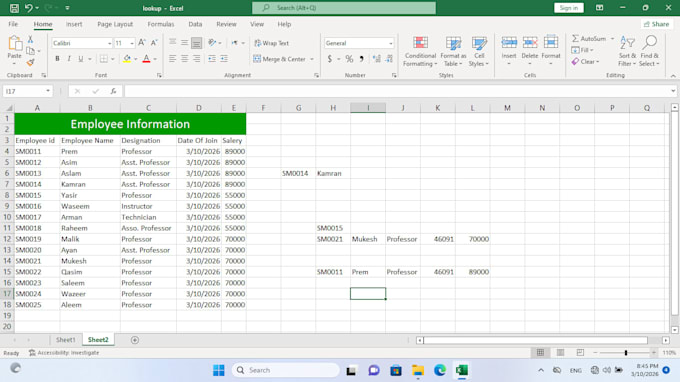Apply the red Font Color icon

(x=147, y=59)
